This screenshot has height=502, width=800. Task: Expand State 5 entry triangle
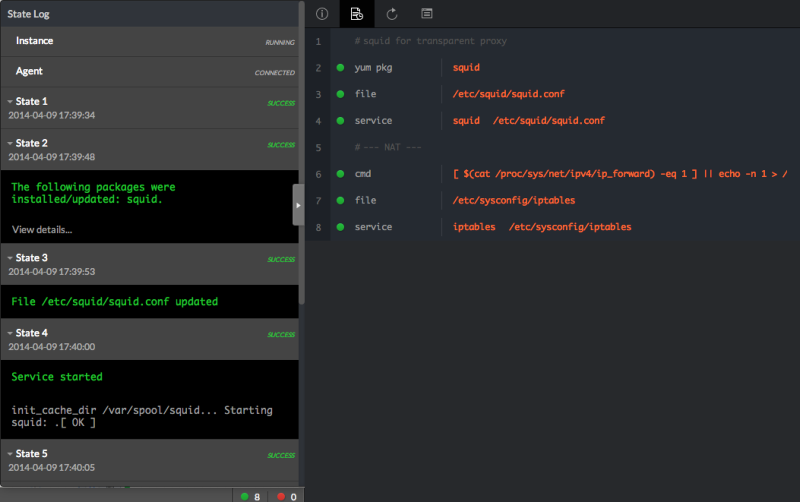click(x=10, y=454)
